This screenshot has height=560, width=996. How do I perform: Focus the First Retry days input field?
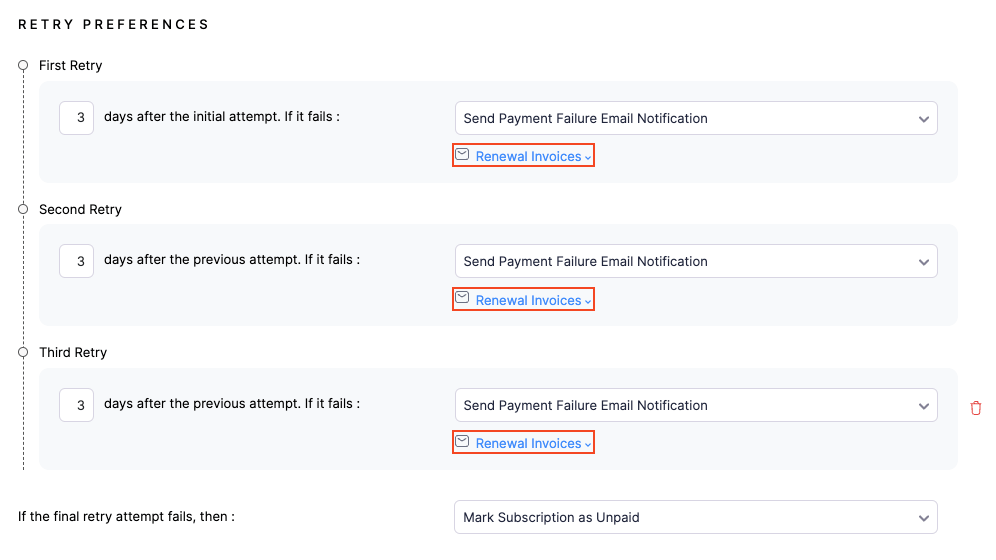point(77,118)
